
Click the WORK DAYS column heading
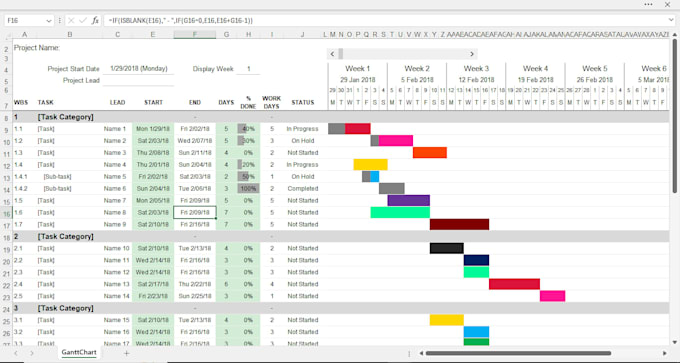[271, 102]
